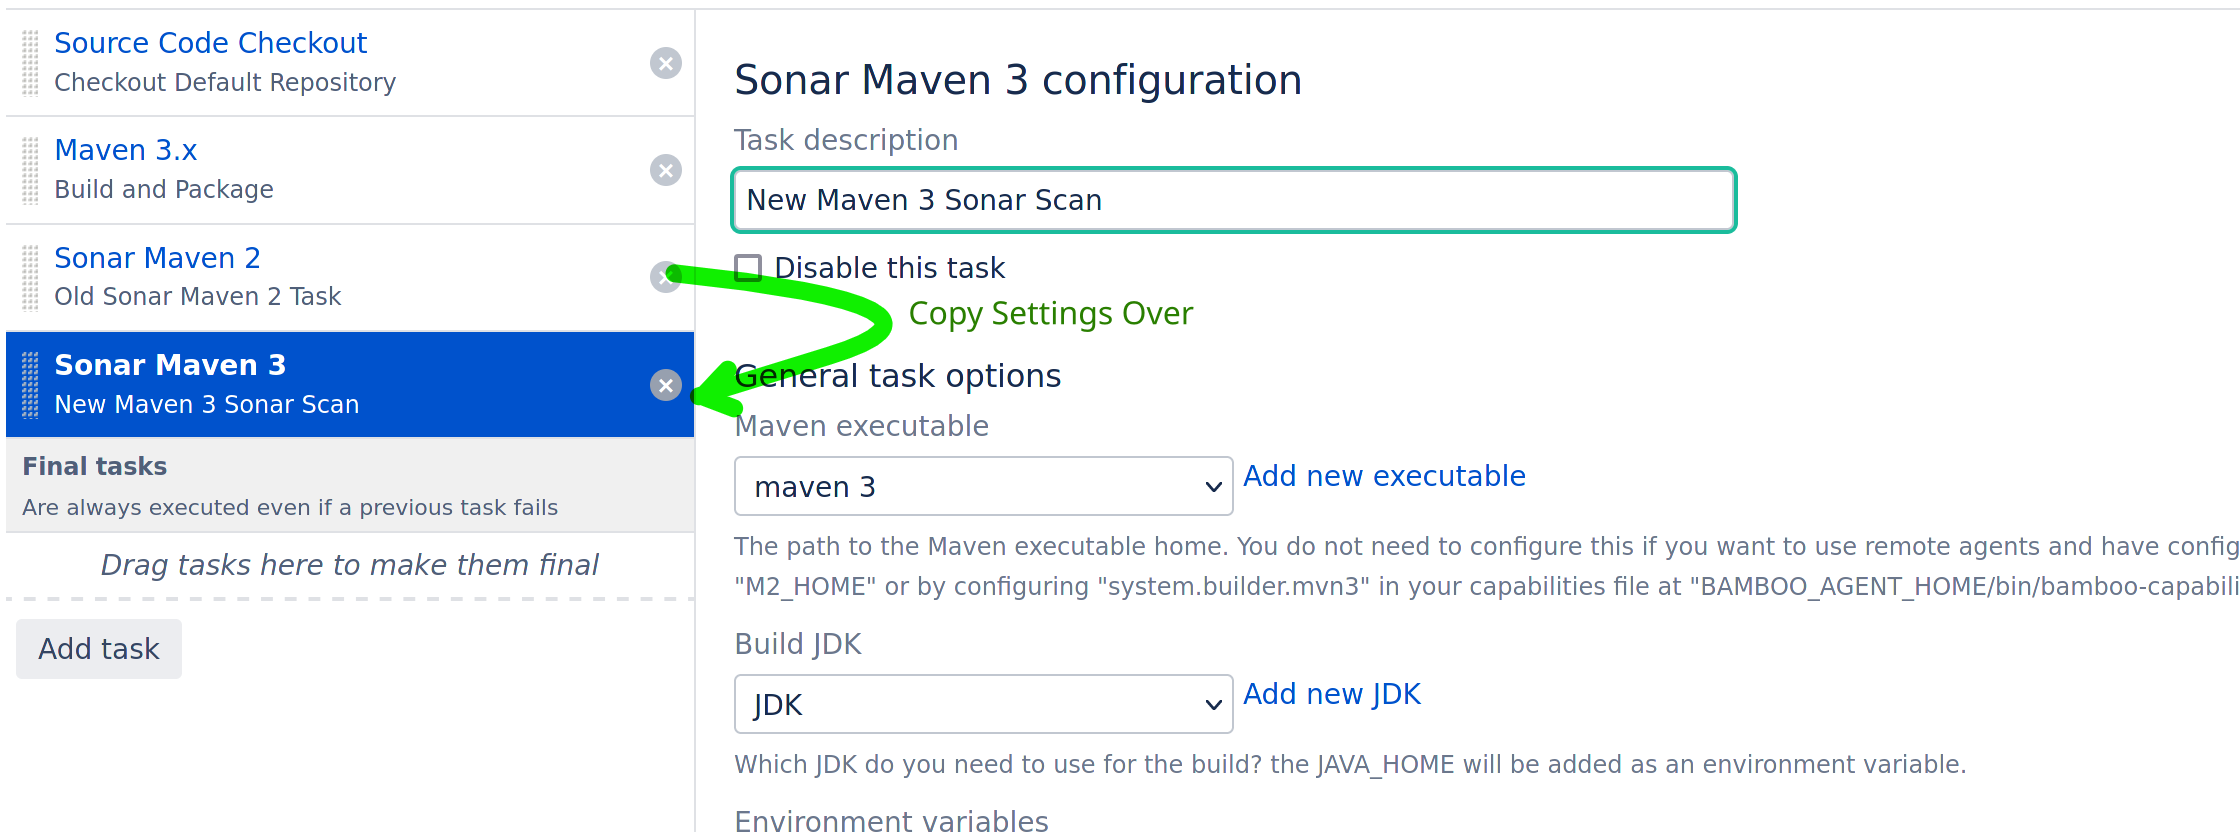Image resolution: width=2240 pixels, height=832 pixels.
Task: Grab drag handle of Maven 3.x task
Action: tap(31, 170)
